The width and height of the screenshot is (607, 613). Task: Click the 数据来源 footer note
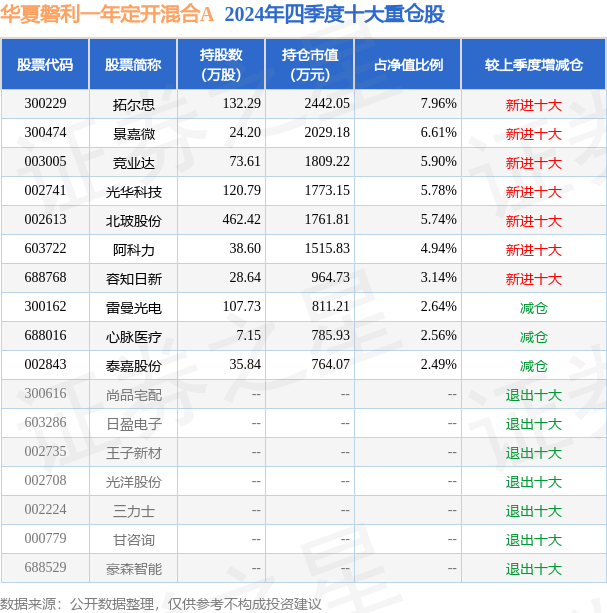click(x=161, y=602)
